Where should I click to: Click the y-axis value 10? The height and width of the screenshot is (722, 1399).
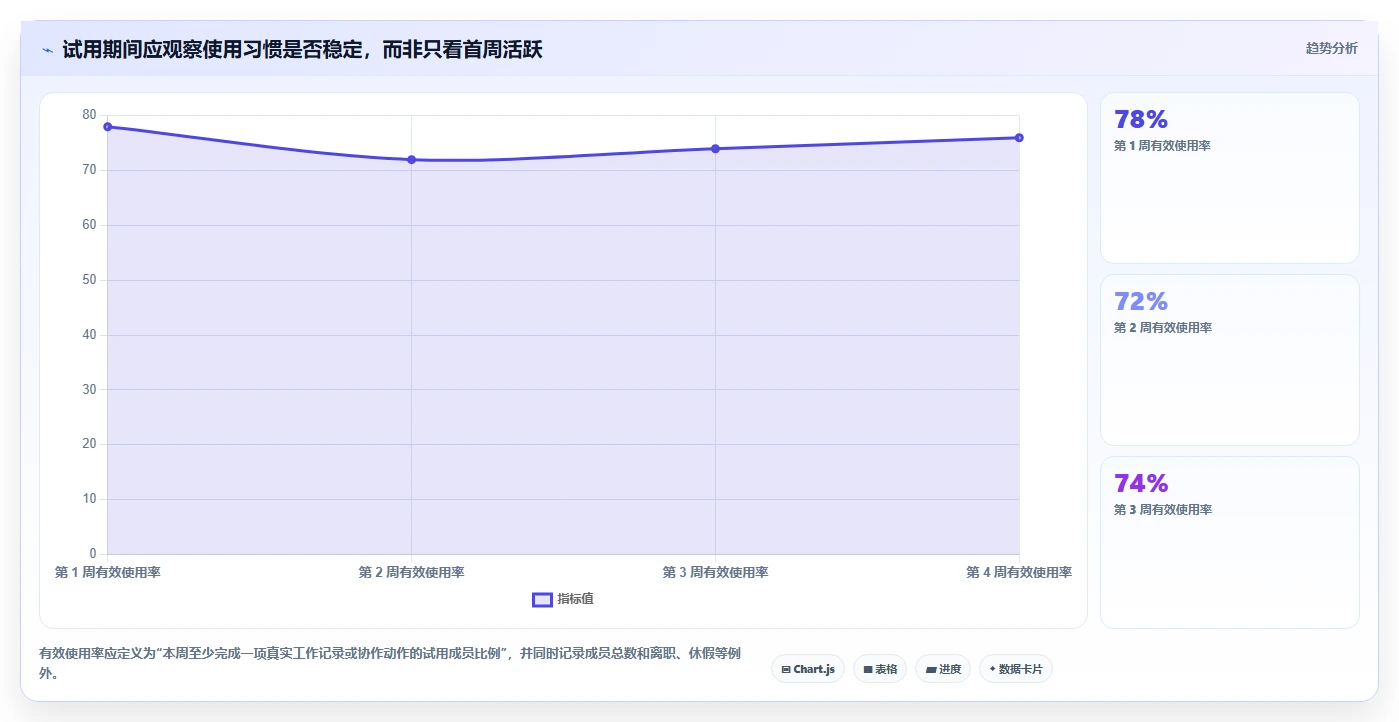[90, 499]
